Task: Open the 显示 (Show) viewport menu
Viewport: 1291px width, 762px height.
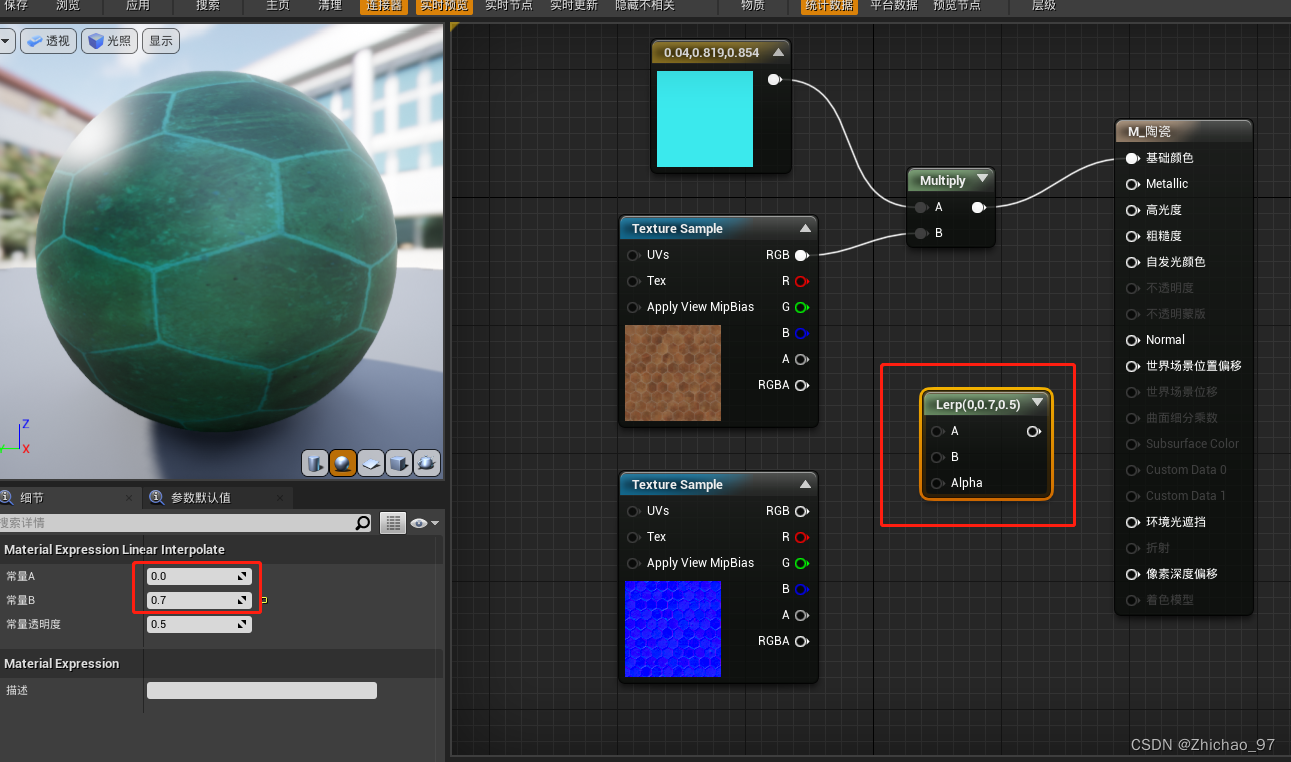Action: tap(160, 41)
